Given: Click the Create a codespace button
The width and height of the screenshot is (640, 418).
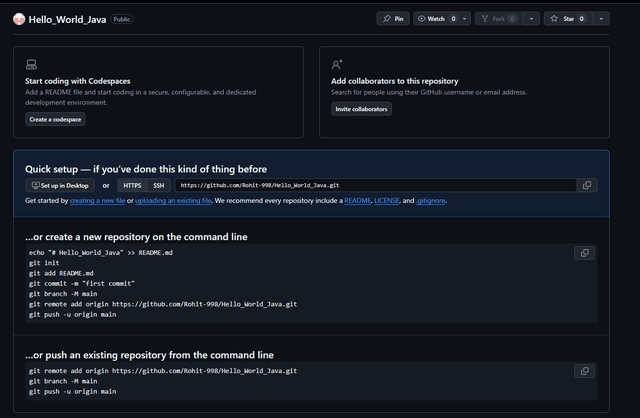Looking at the screenshot, I should click(x=56, y=119).
